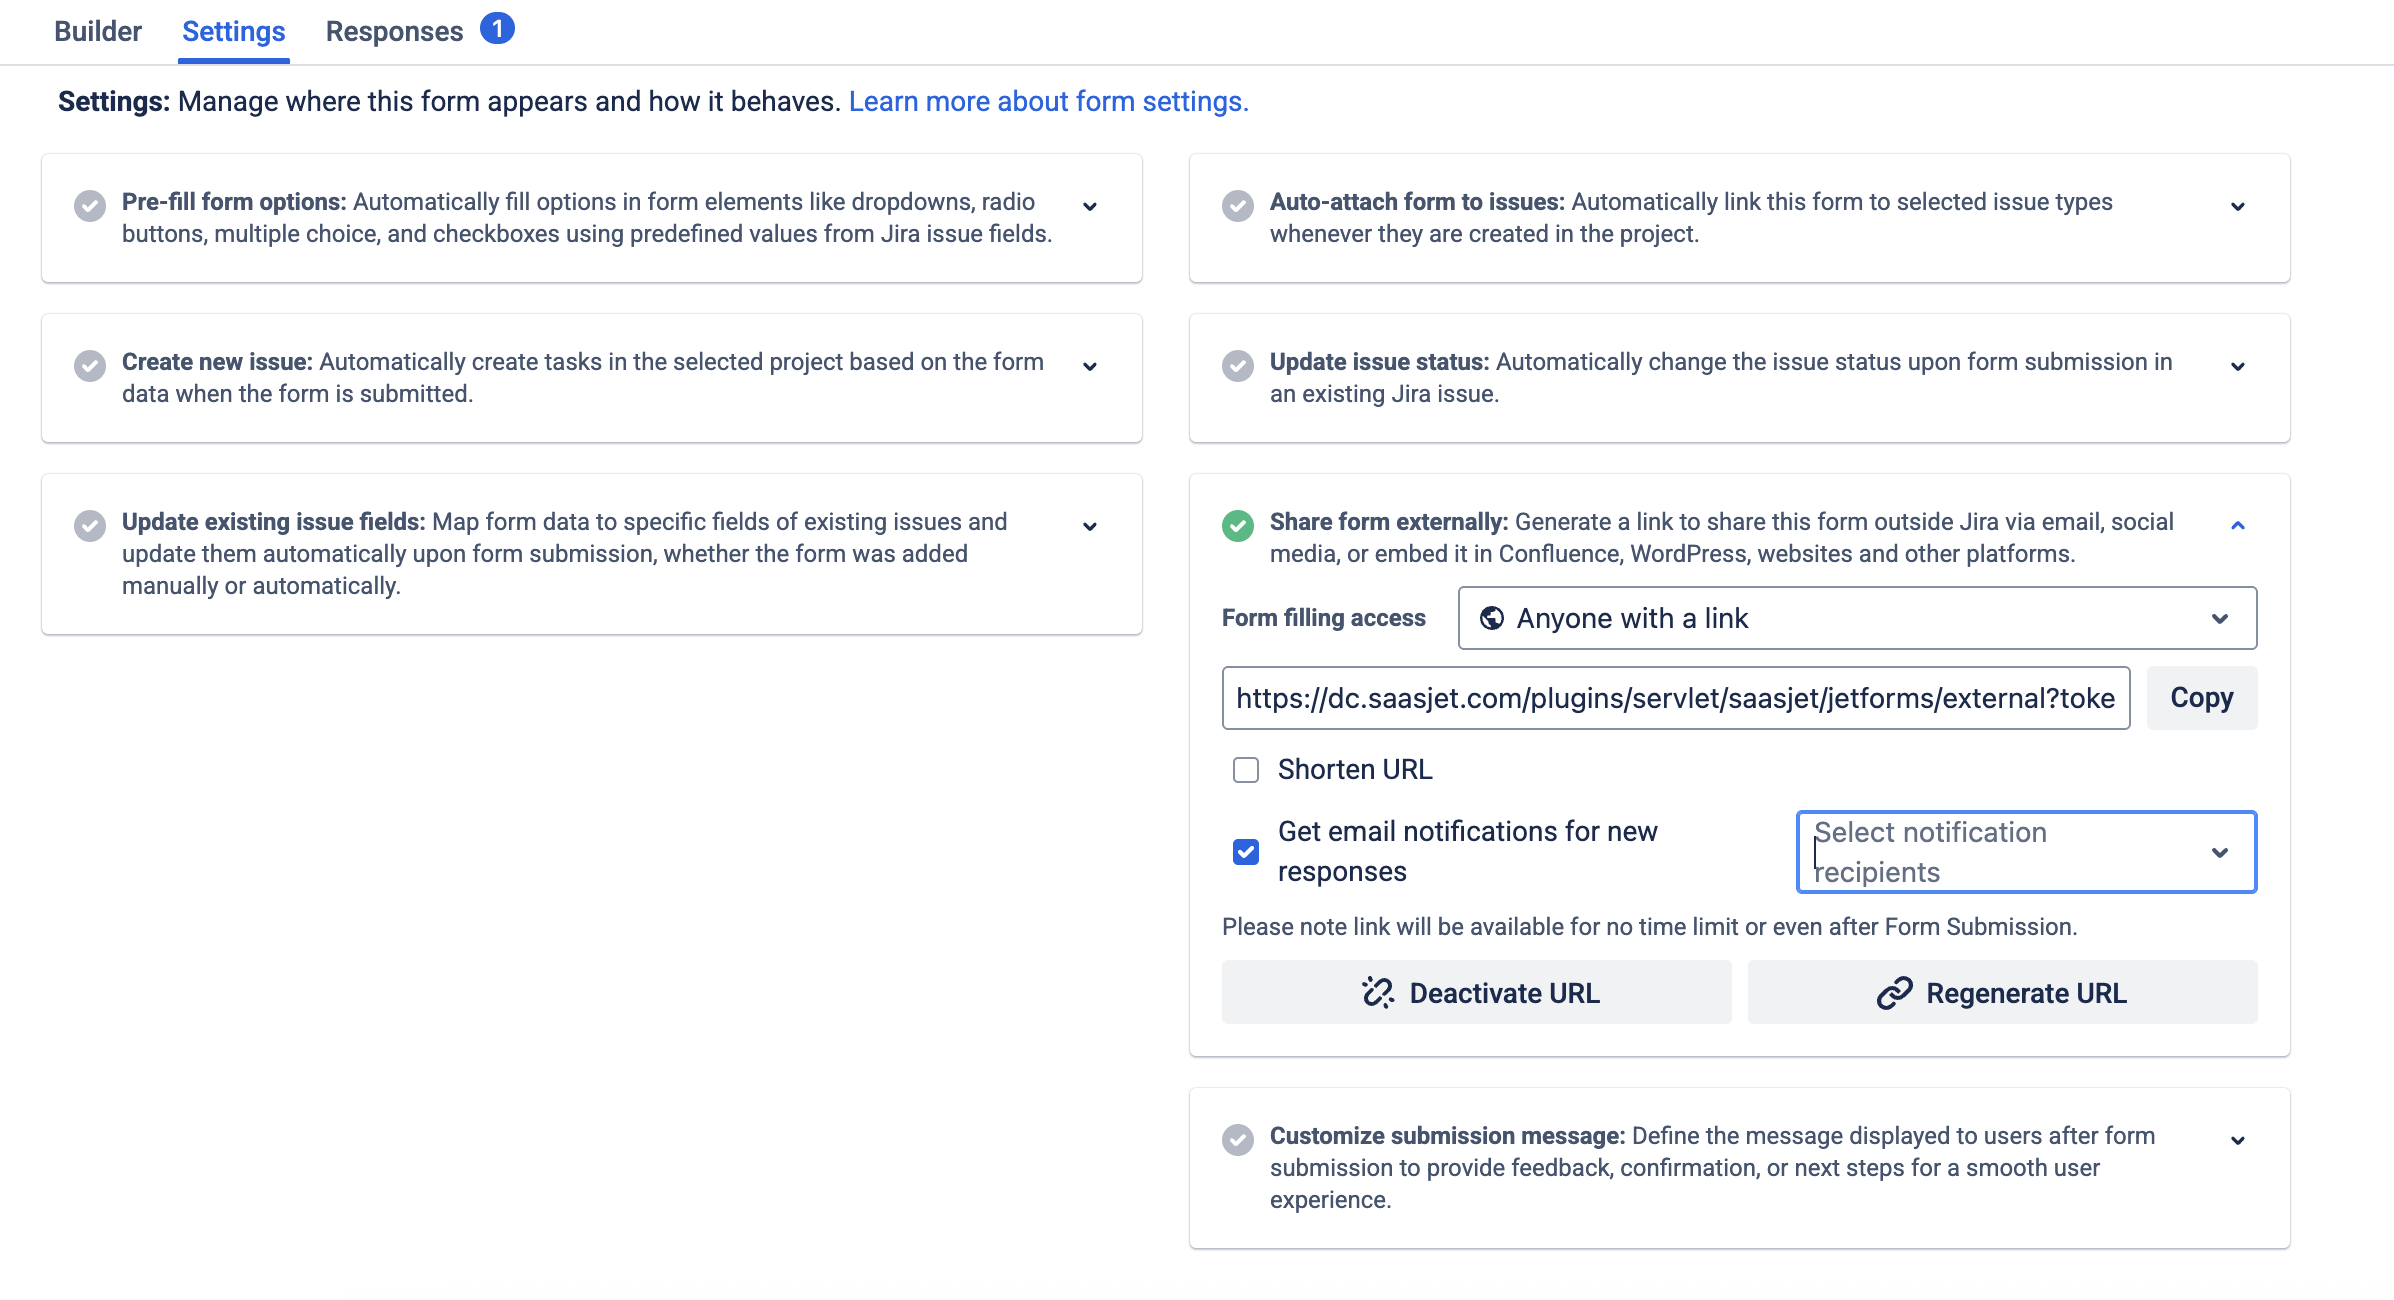Click the green Share form externally check icon
The height and width of the screenshot is (1300, 2394).
1238,526
